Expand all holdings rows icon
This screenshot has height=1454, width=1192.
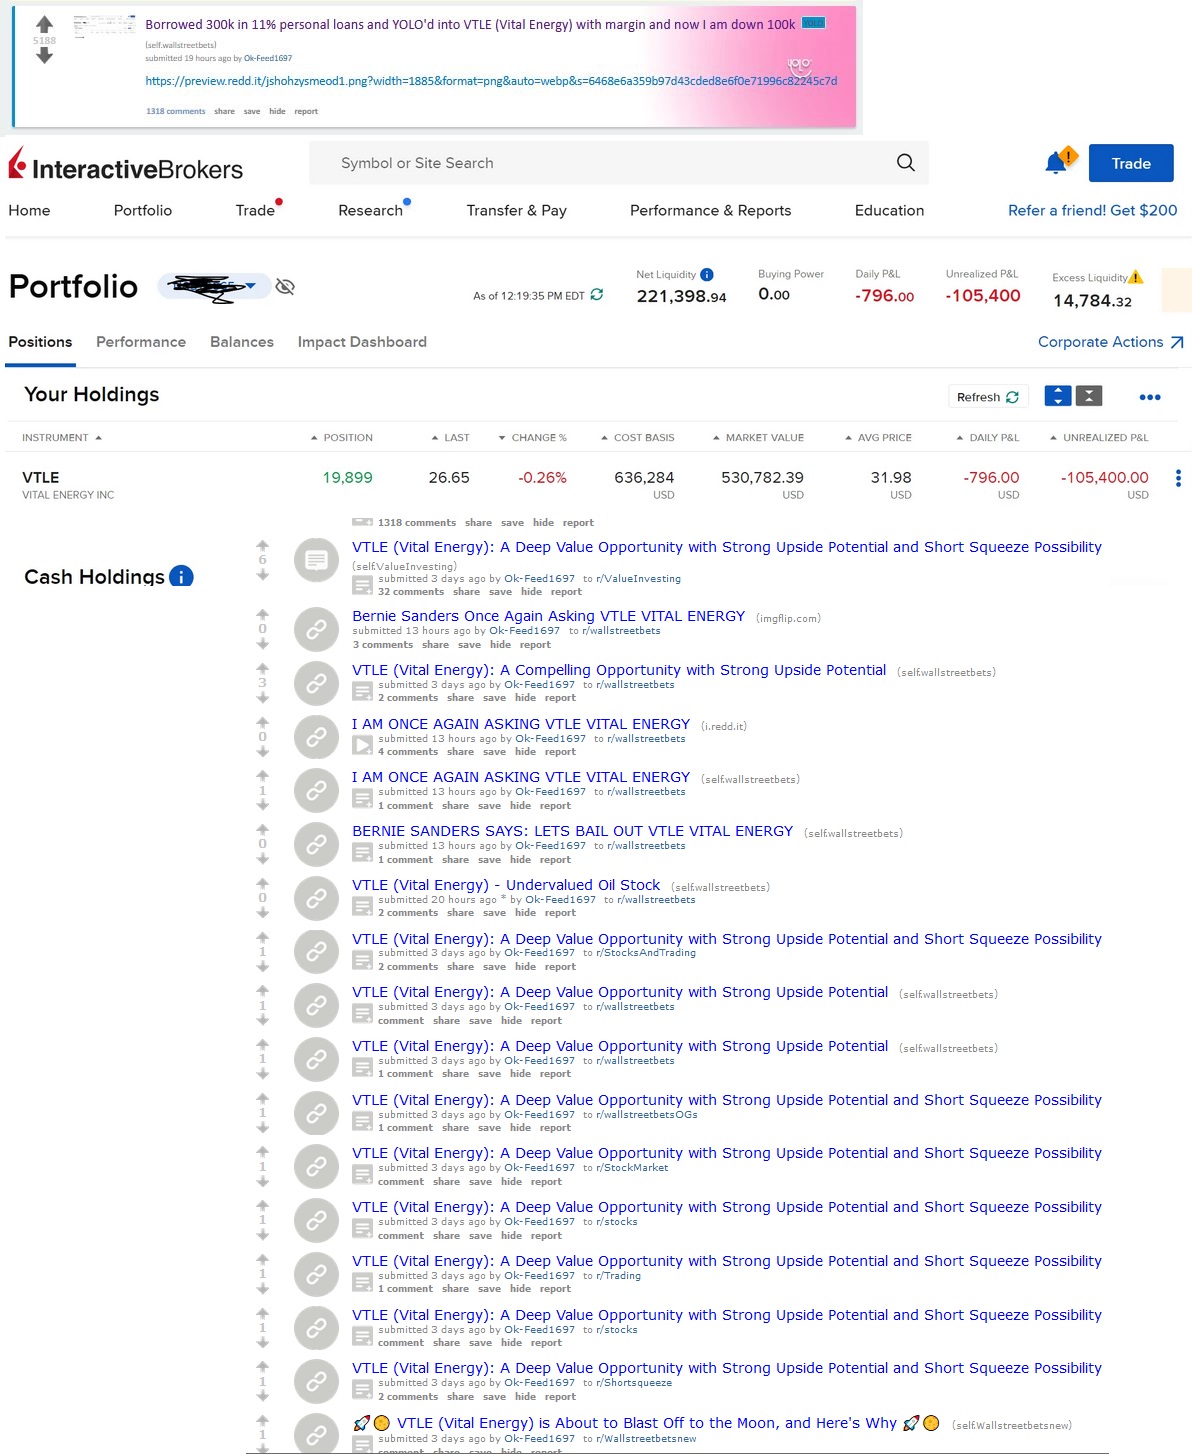(1058, 396)
